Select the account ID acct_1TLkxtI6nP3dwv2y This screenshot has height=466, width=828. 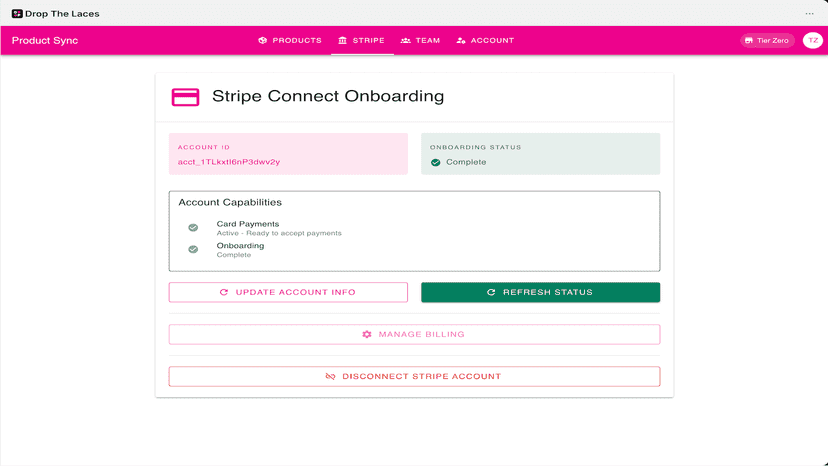[229, 162]
